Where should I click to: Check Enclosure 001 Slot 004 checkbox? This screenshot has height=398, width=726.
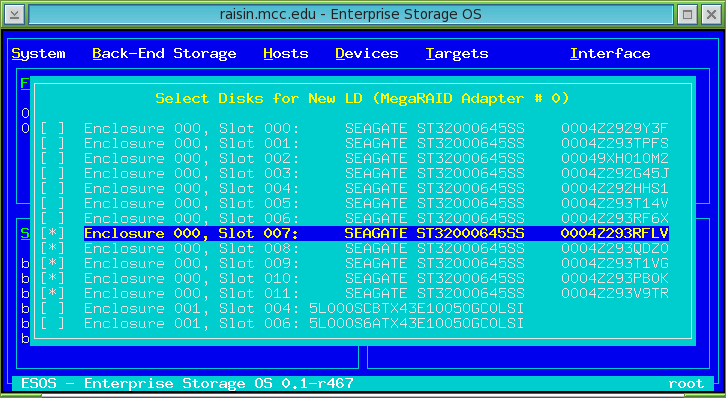click(52, 308)
